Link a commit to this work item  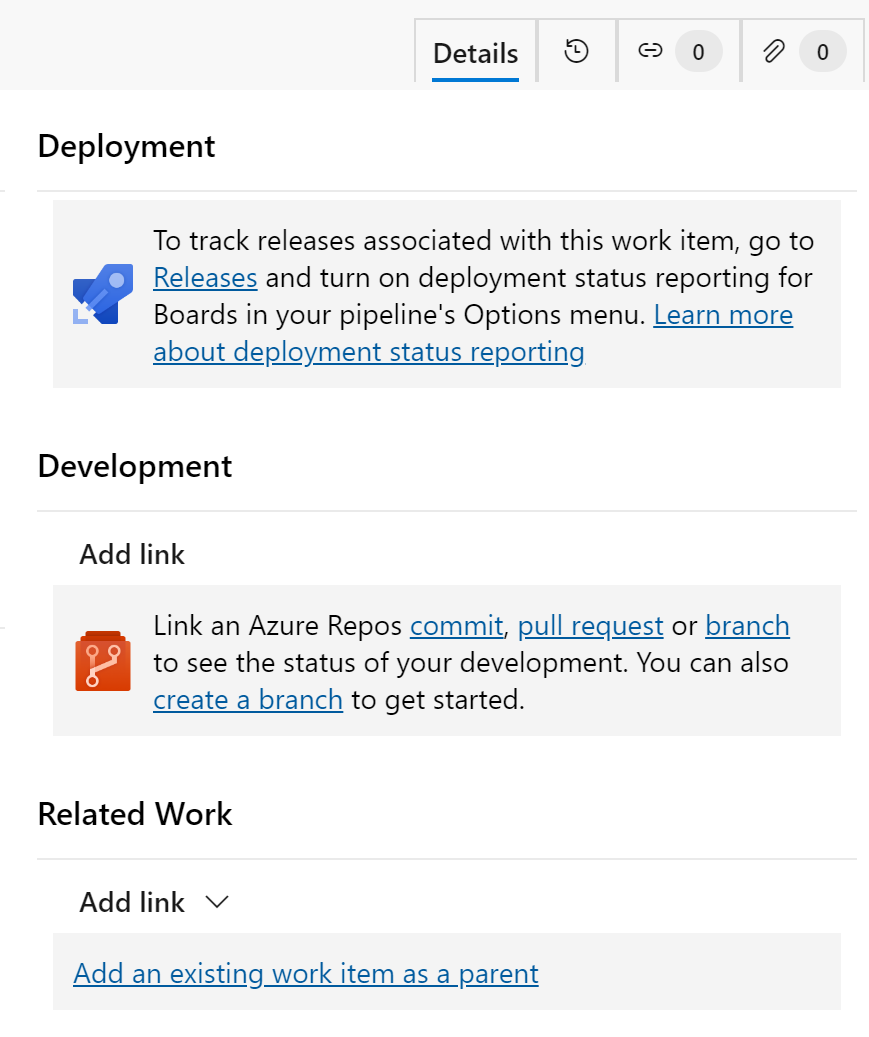[x=456, y=625]
